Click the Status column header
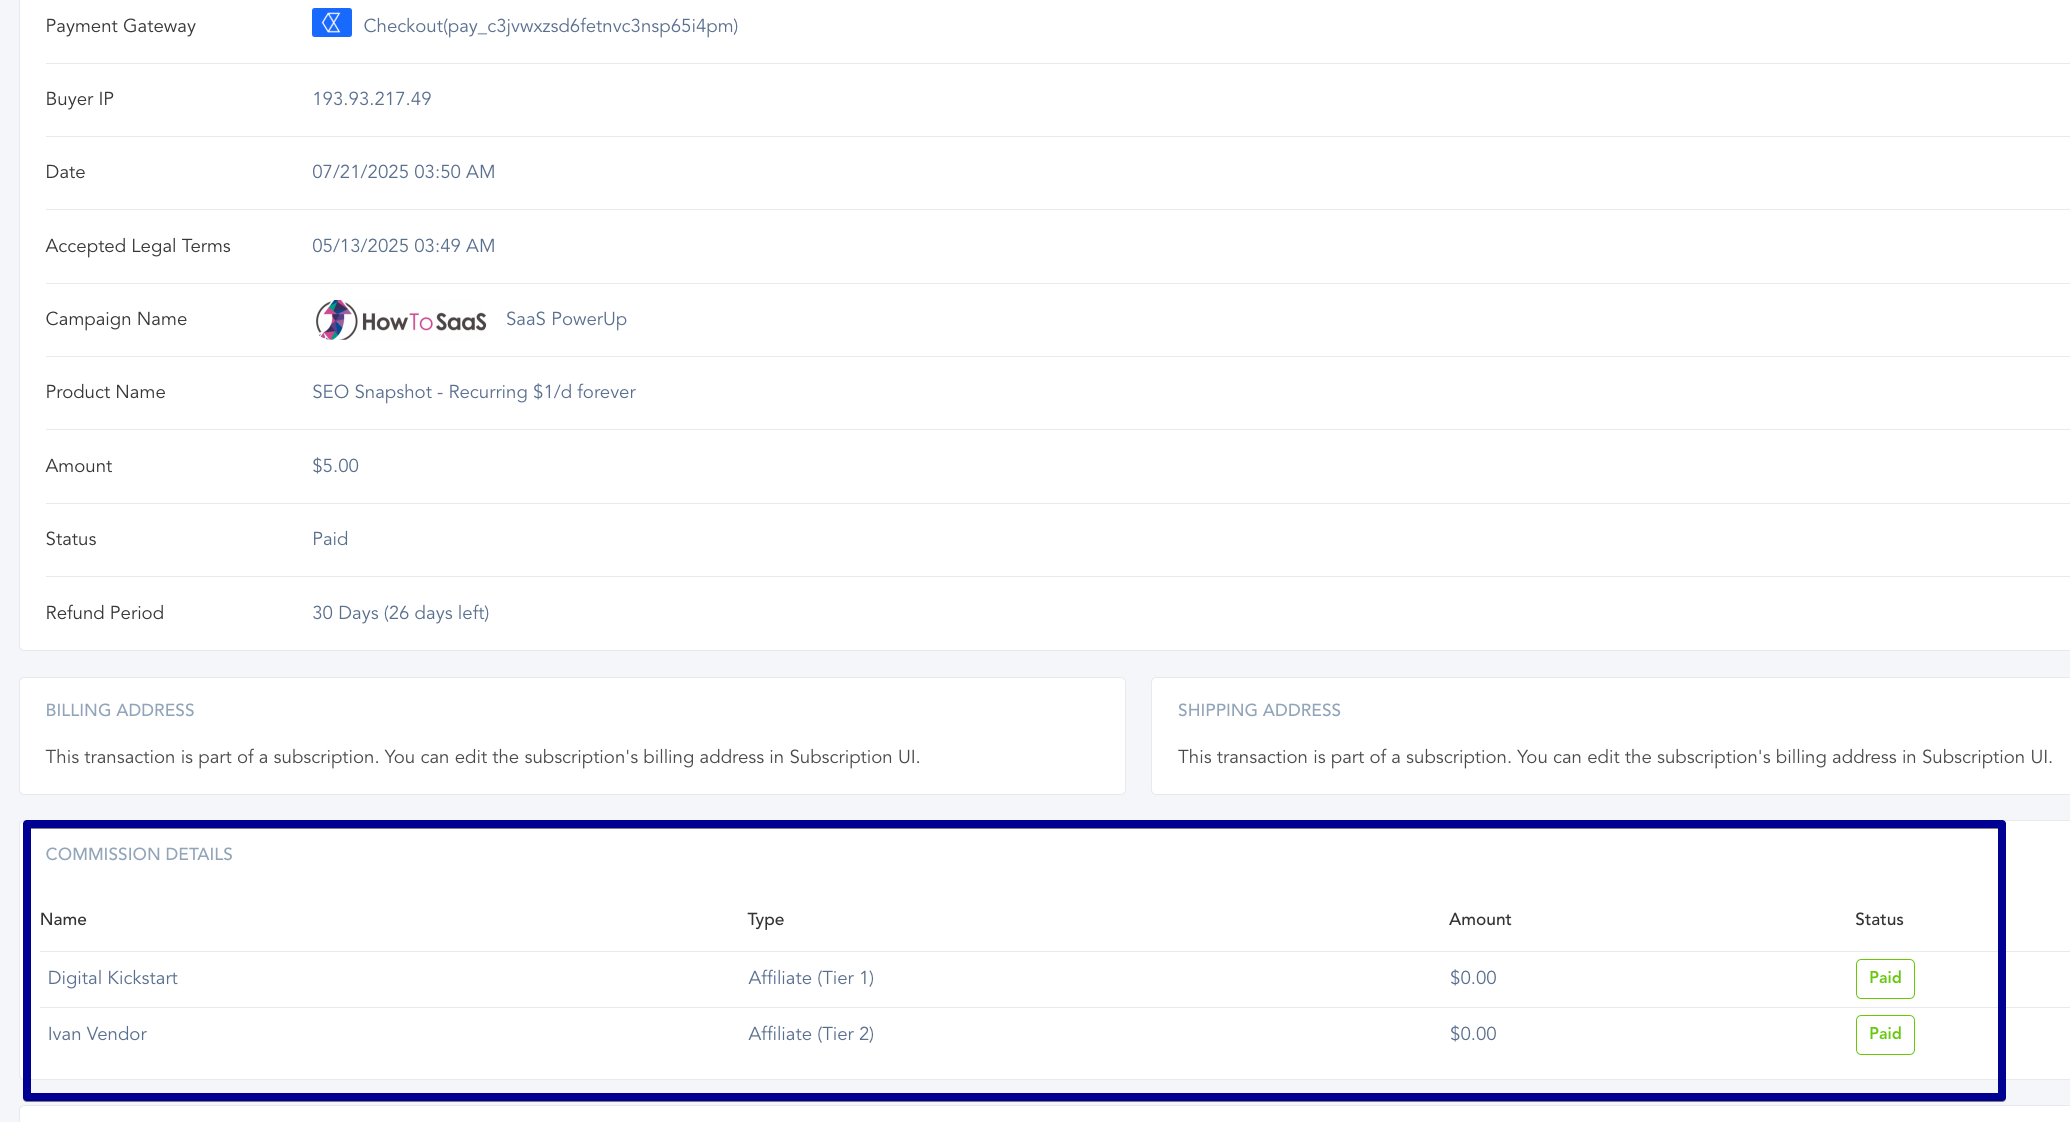2070x1122 pixels. 1878,919
